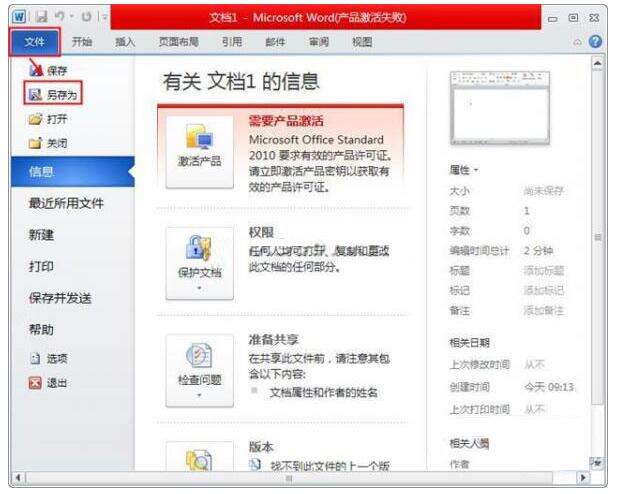The height and width of the screenshot is (494, 620).
Task: Choose 关闭 in the file menu
Action: coord(48,143)
